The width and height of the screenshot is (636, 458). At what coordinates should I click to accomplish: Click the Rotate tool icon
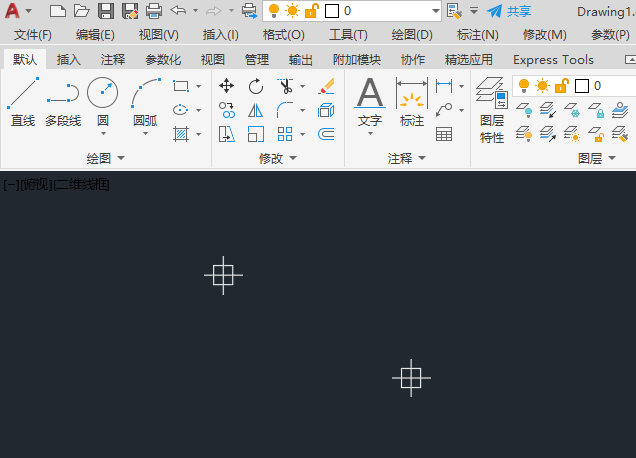coord(256,86)
